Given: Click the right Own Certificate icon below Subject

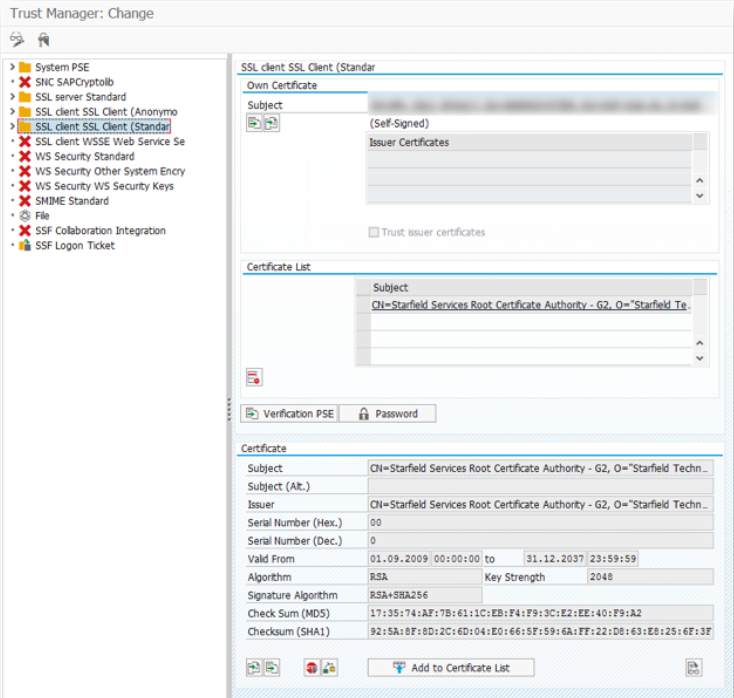Looking at the screenshot, I should click(271, 124).
